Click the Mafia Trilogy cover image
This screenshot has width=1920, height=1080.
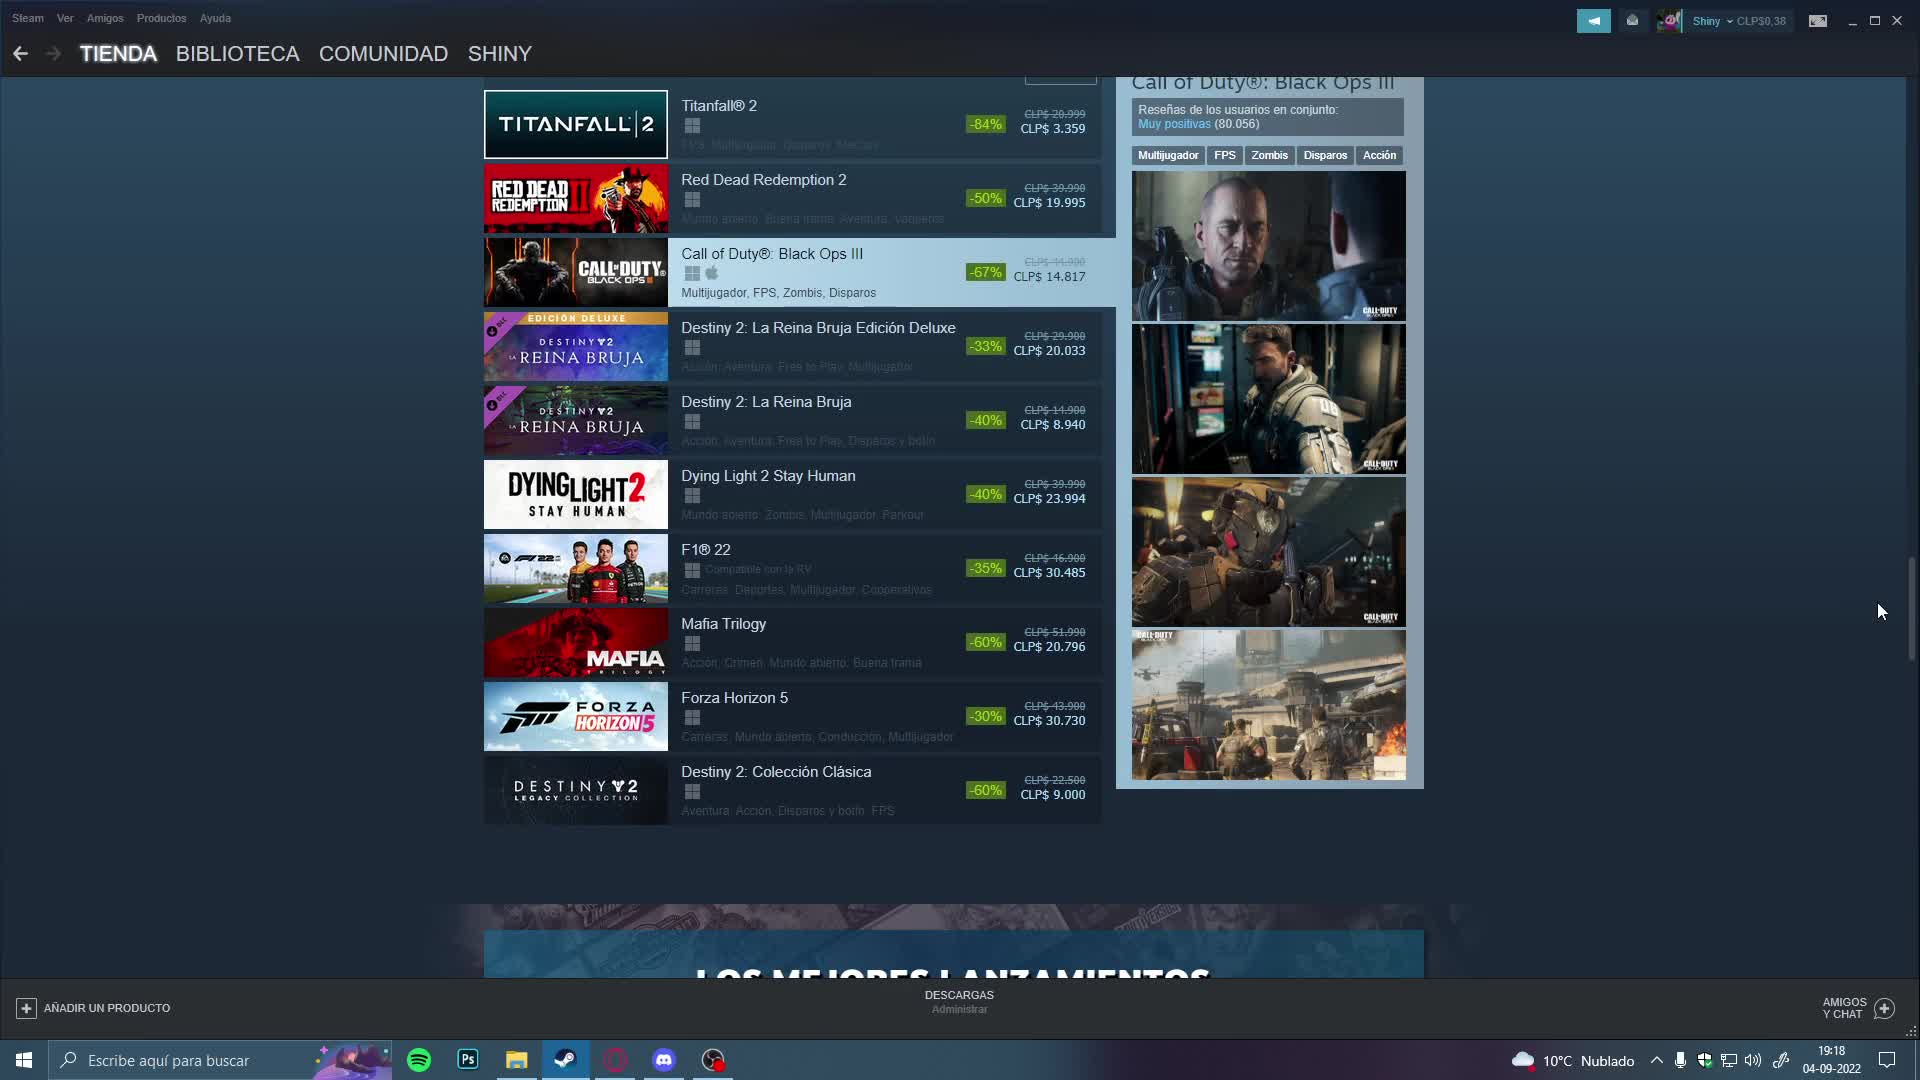[576, 642]
